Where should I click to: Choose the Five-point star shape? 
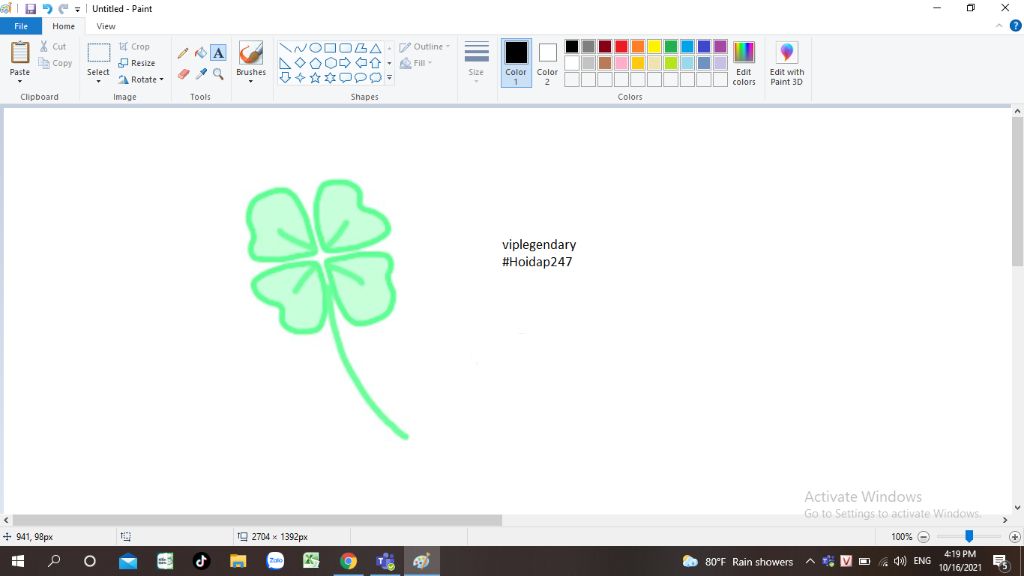[315, 78]
